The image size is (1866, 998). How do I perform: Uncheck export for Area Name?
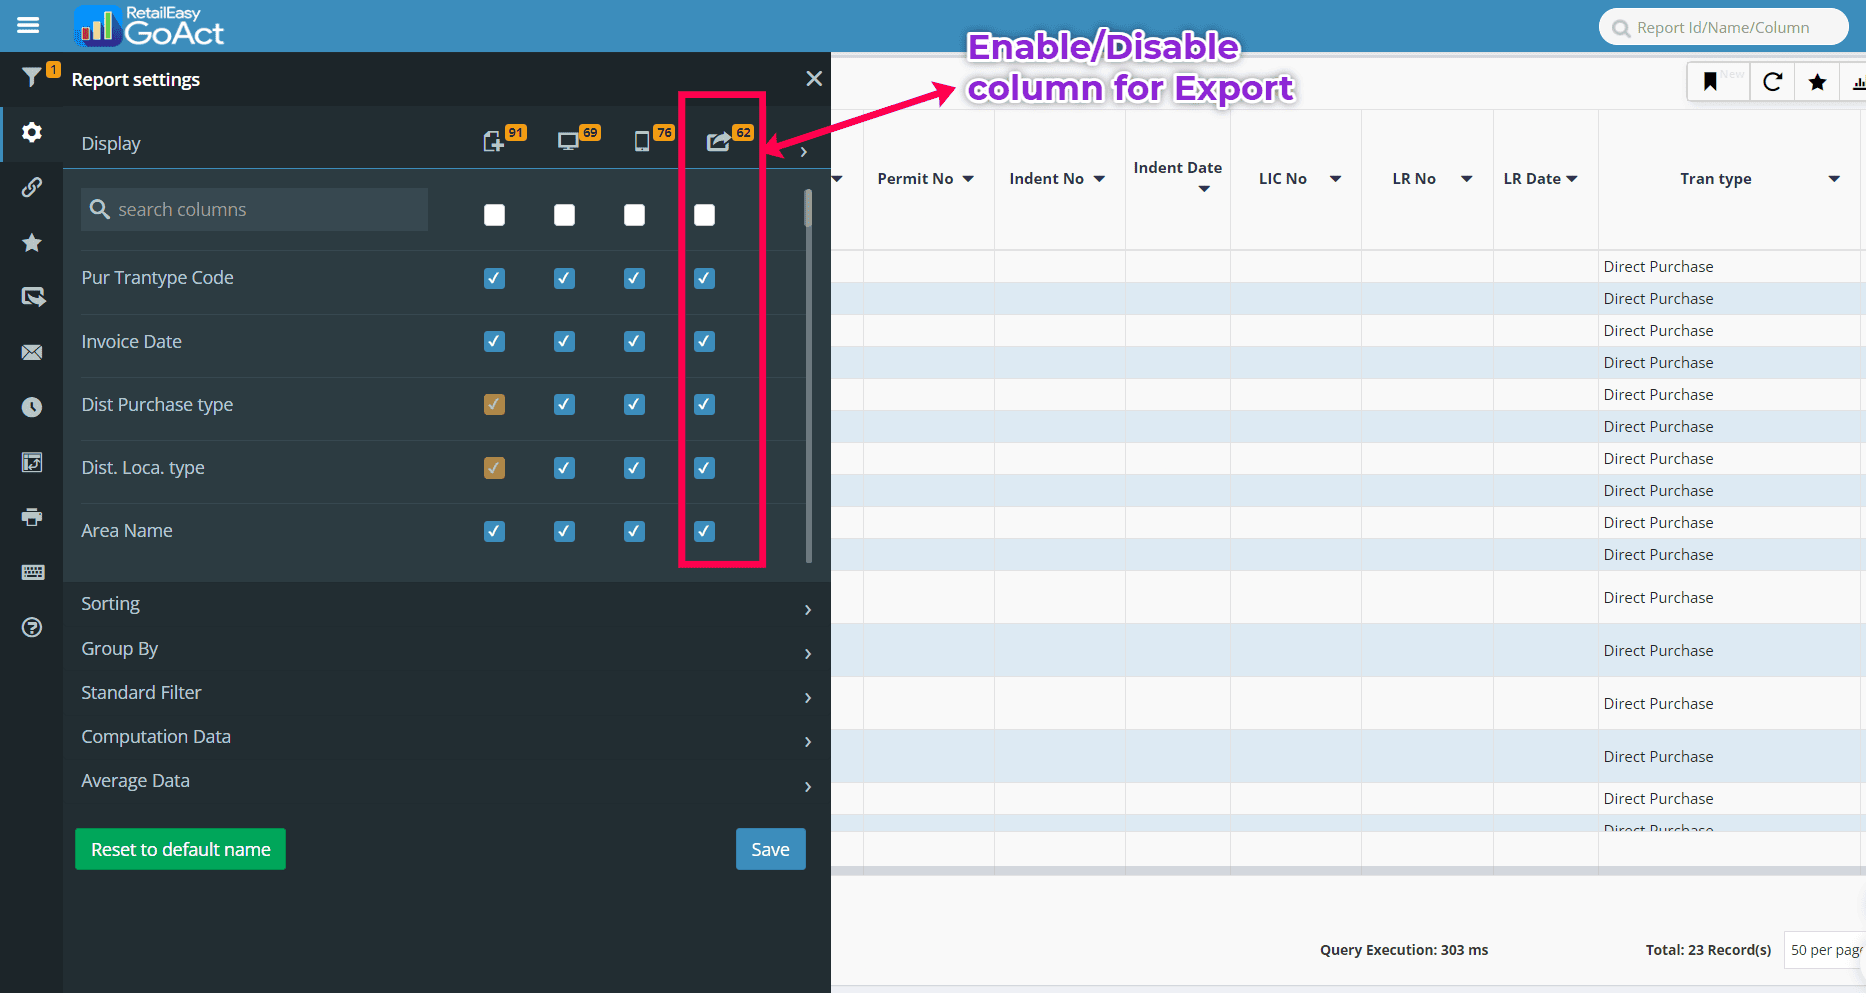click(x=704, y=531)
